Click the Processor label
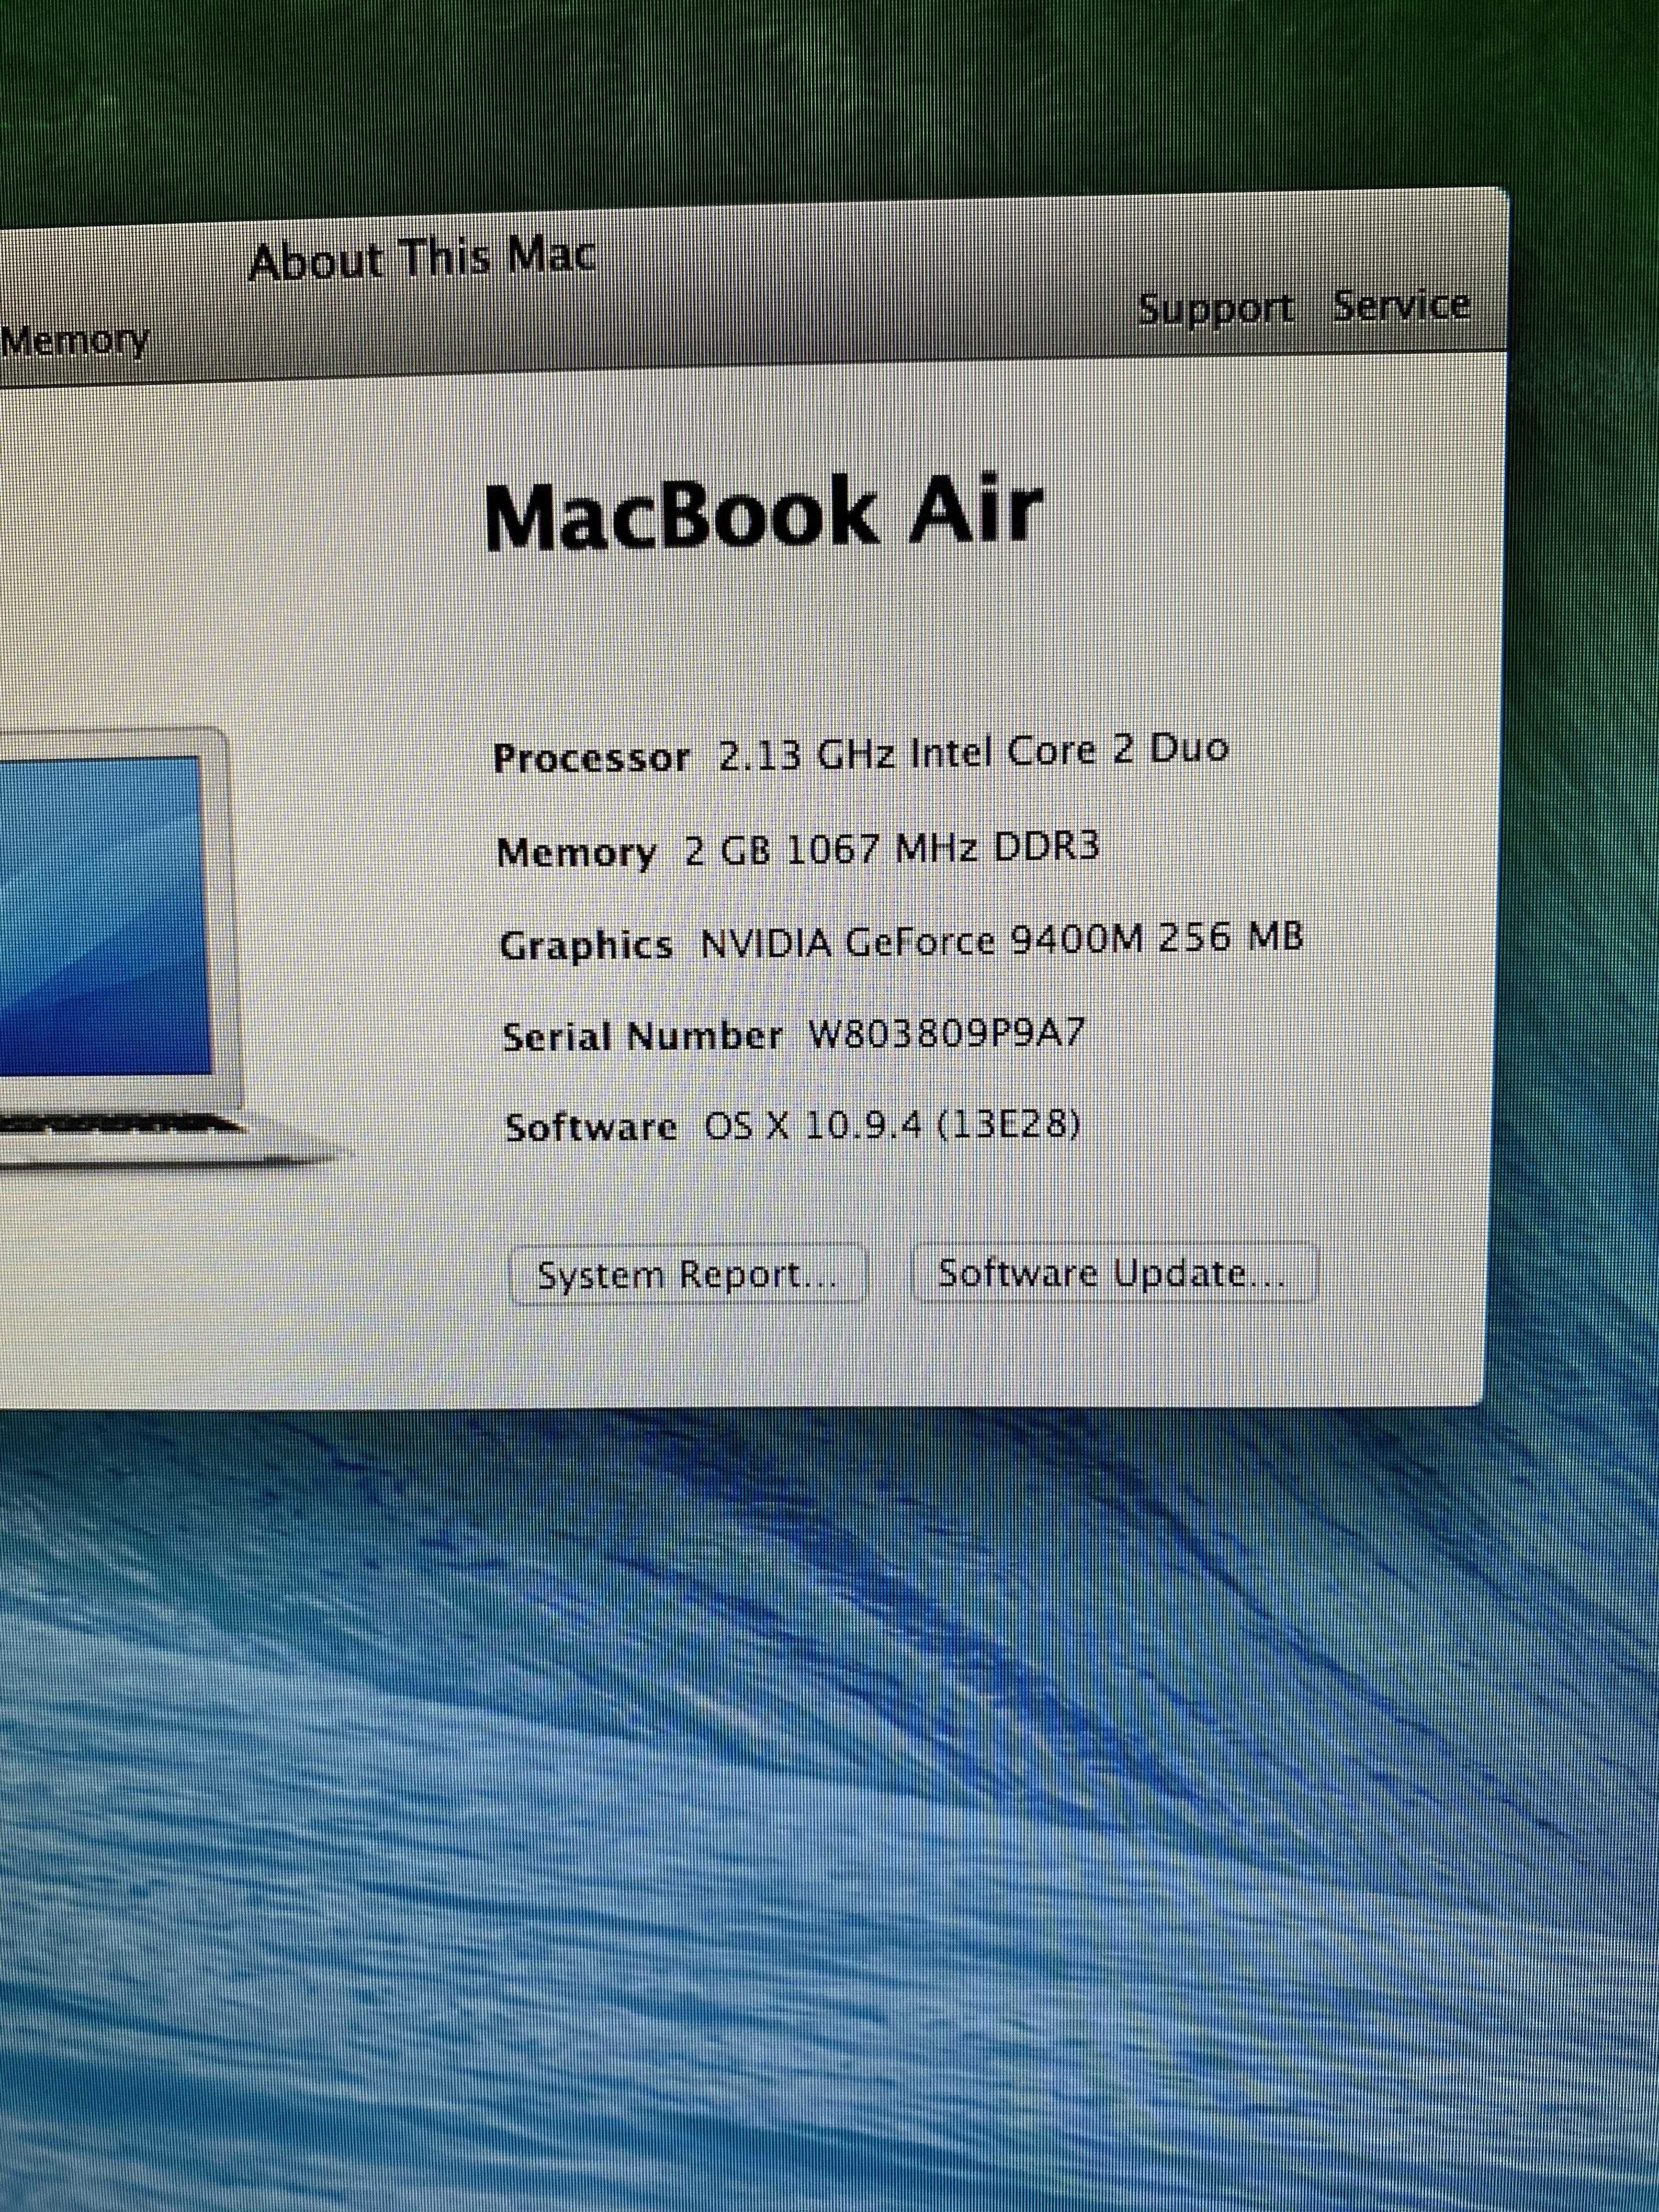The width and height of the screenshot is (1659, 2212). tap(592, 758)
